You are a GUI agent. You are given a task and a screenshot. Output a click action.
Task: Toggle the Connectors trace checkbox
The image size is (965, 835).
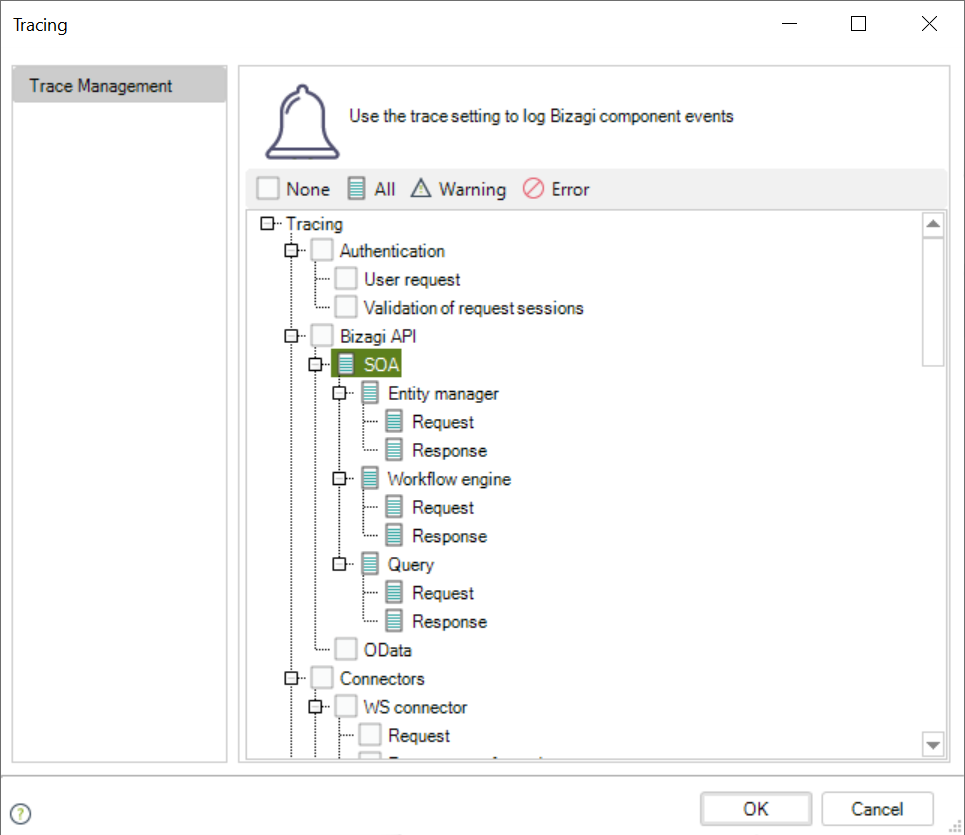322,678
